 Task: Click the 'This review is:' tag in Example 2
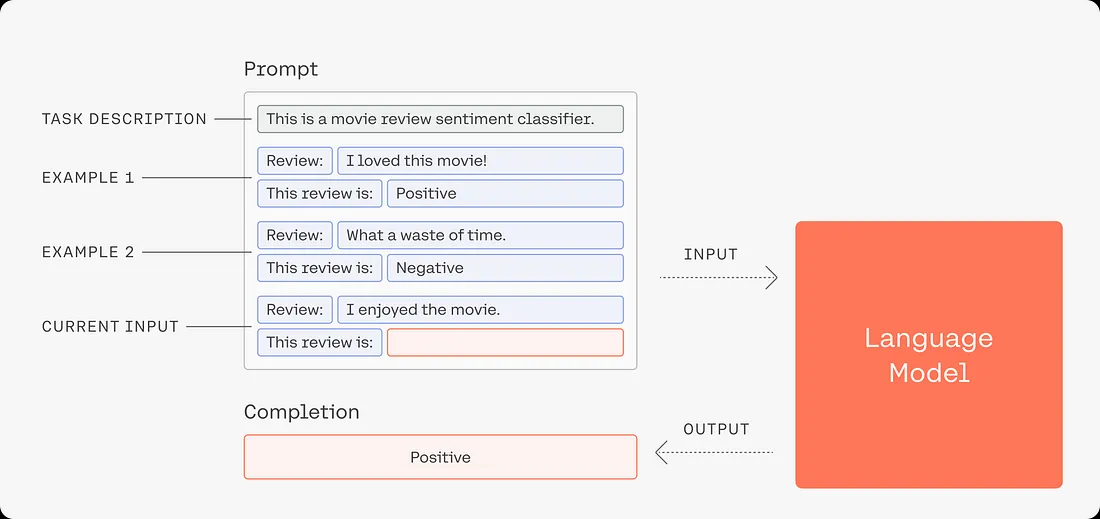319,268
